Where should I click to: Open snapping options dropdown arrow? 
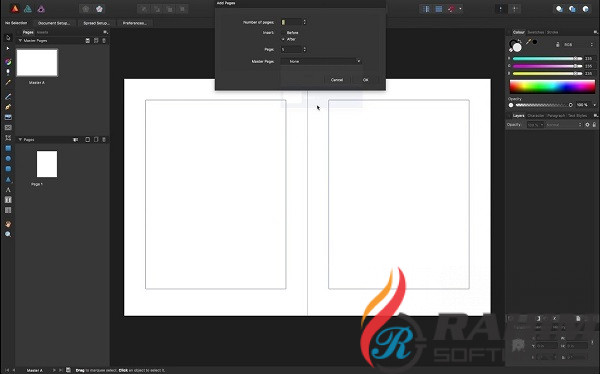coord(460,9)
